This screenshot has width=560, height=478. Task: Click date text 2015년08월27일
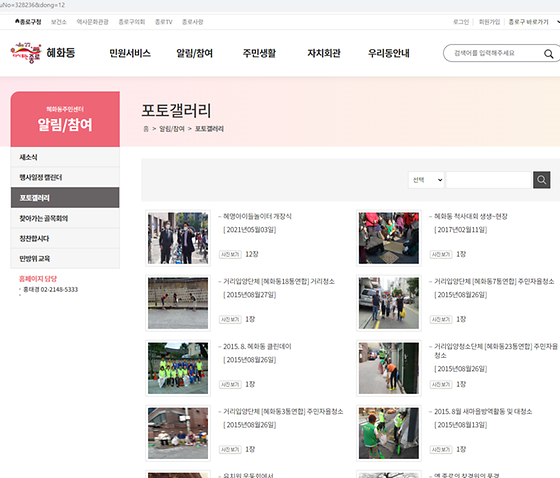pyautogui.click(x=250, y=295)
